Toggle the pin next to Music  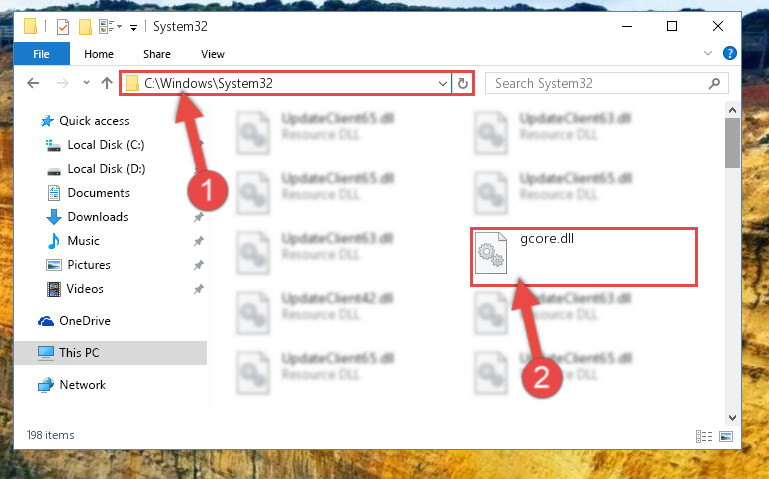pyautogui.click(x=199, y=241)
